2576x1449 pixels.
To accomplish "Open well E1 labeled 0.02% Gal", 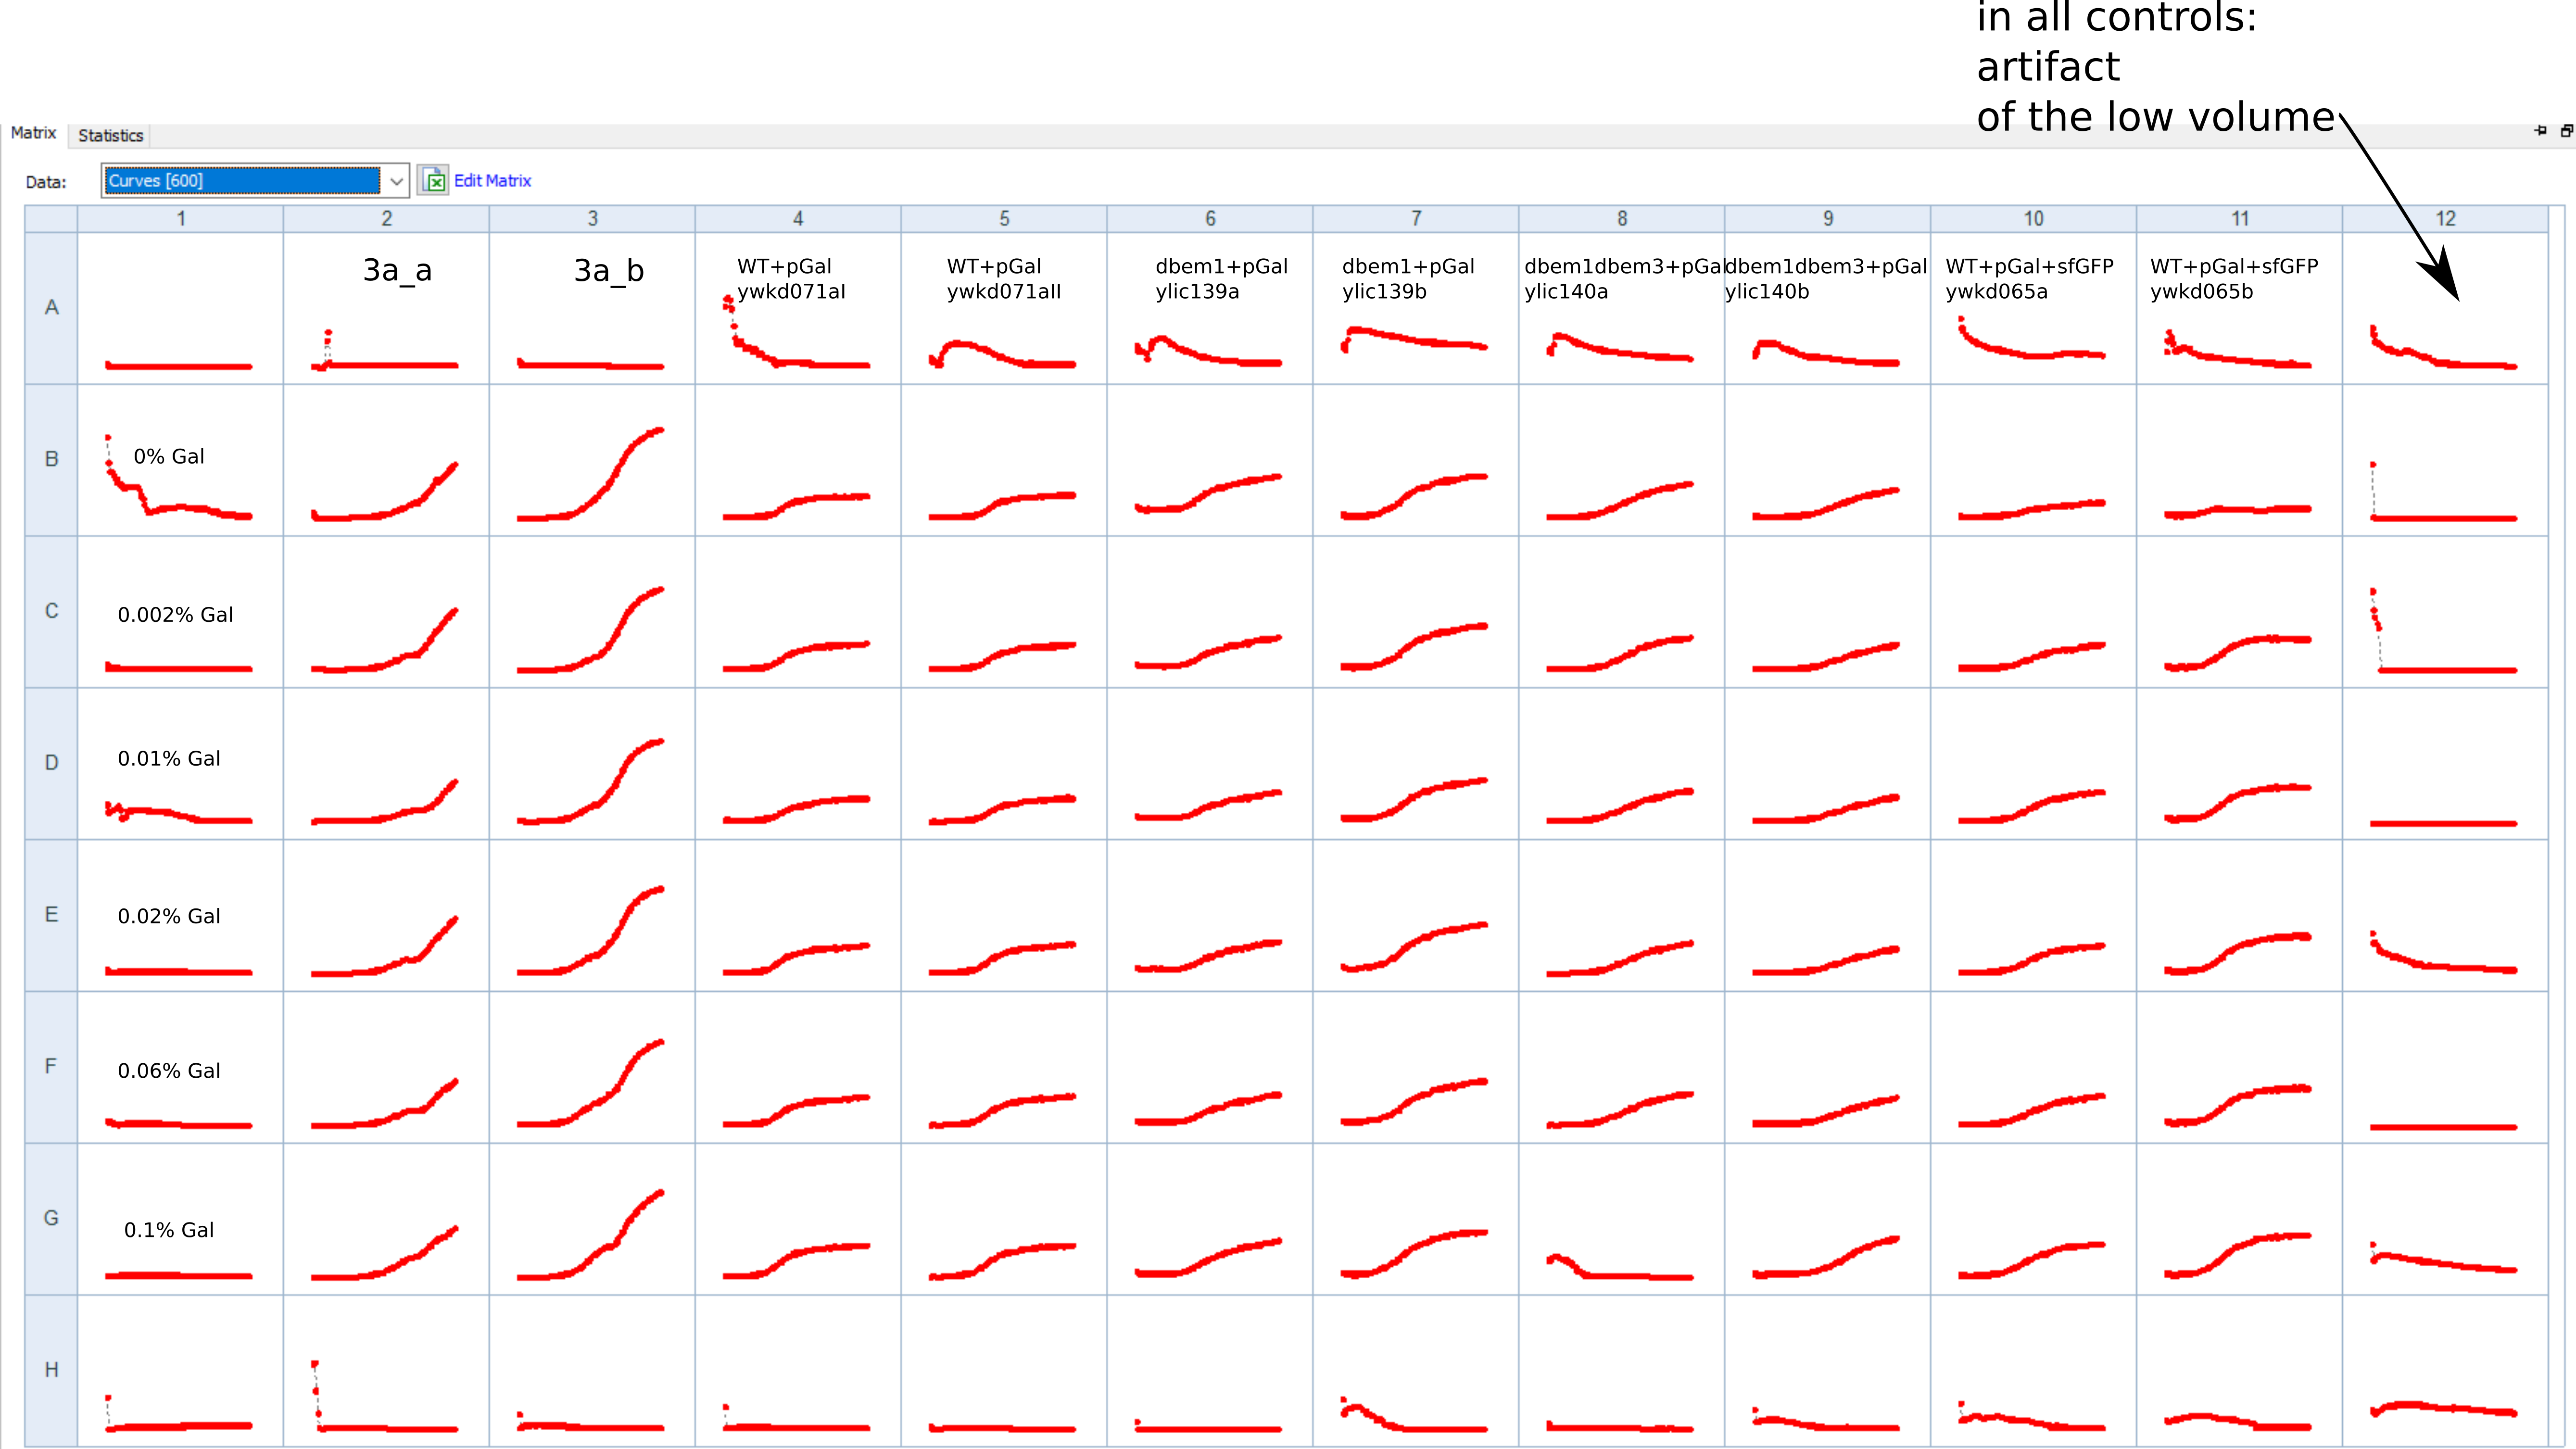I will tap(181, 916).
